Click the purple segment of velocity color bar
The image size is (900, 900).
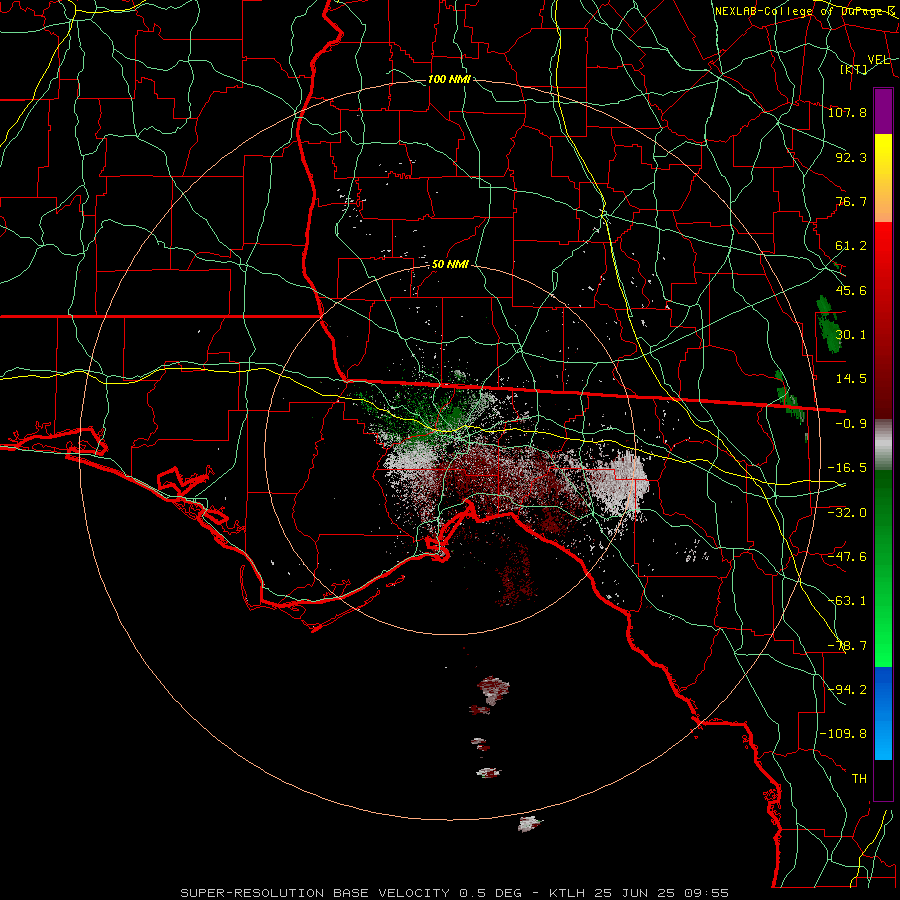coord(883,111)
